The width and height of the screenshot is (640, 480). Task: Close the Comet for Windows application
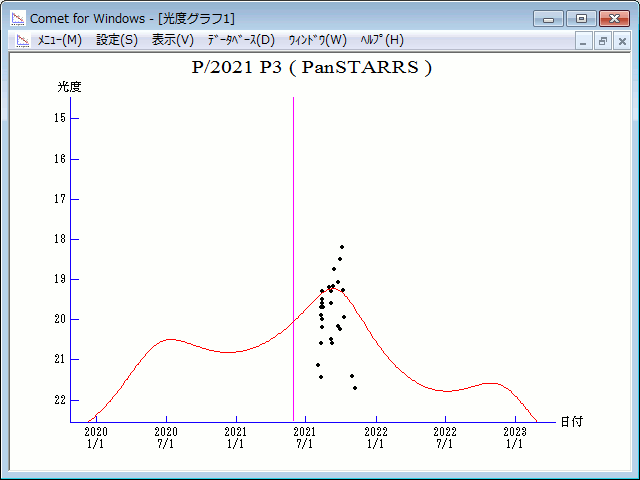pyautogui.click(x=614, y=19)
